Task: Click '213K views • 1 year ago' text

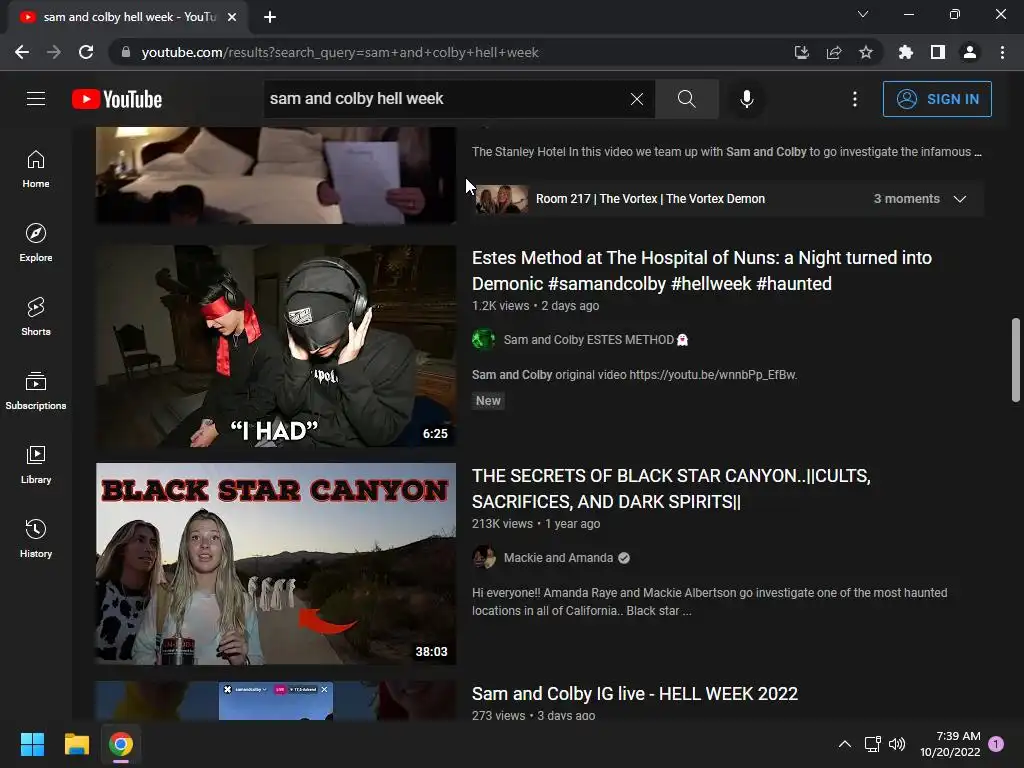Action: (x=536, y=524)
